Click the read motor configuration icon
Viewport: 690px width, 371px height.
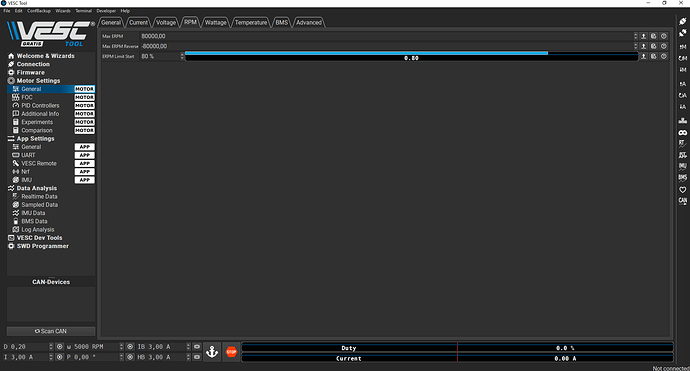point(683,46)
